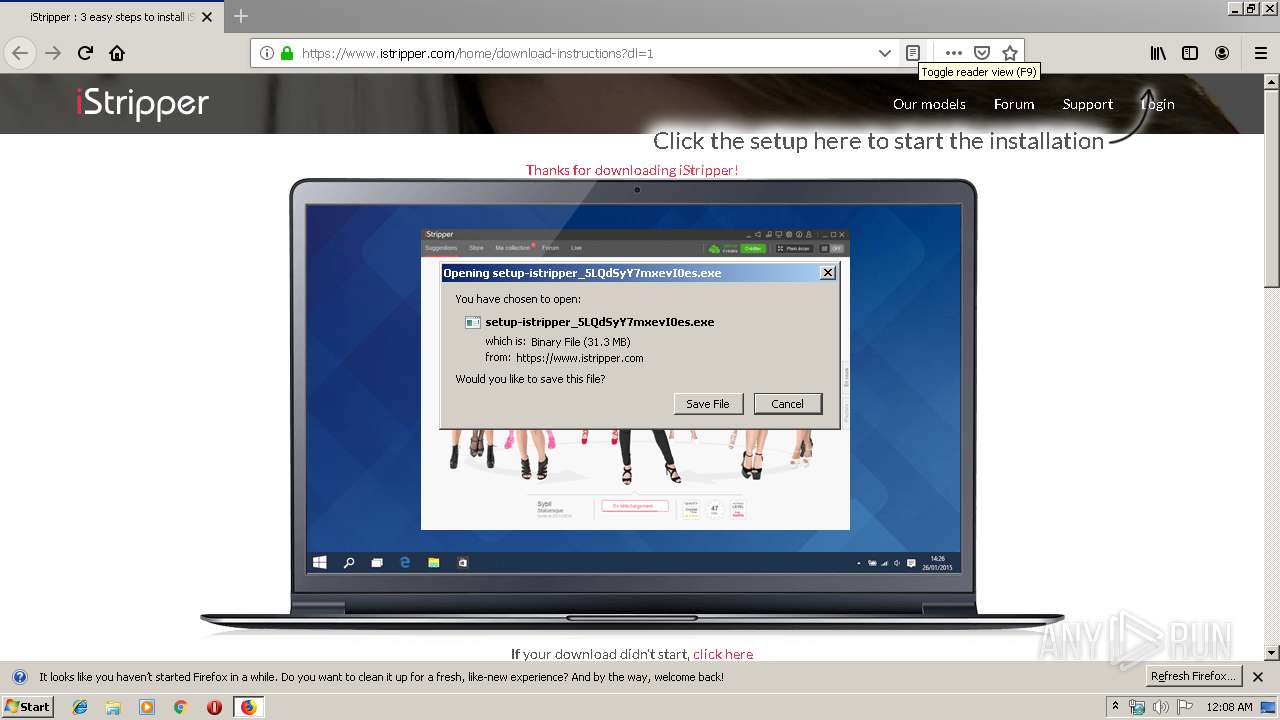Open media player from taskbar
This screenshot has height=720, width=1280.
coord(147,707)
